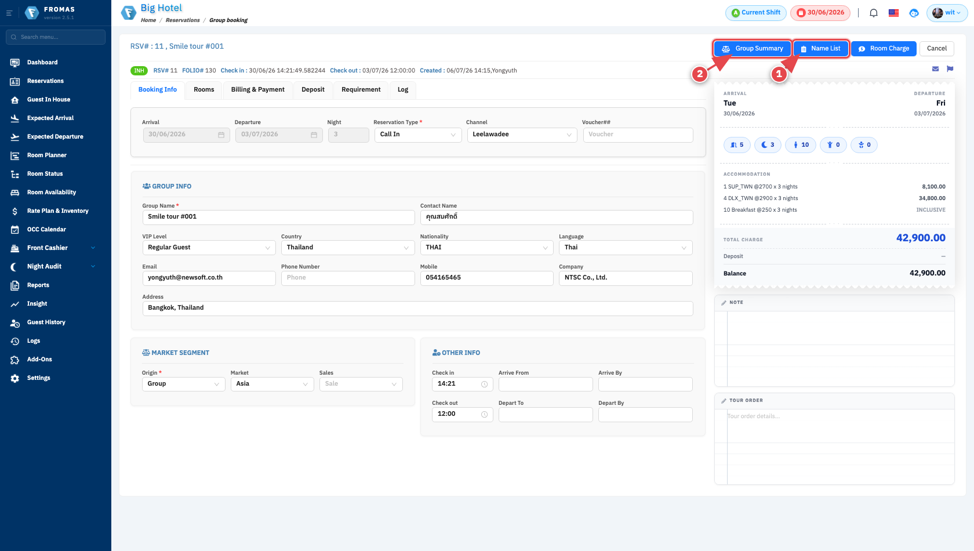
Task: Expand the Front Cashier menu
Action: [x=55, y=248]
